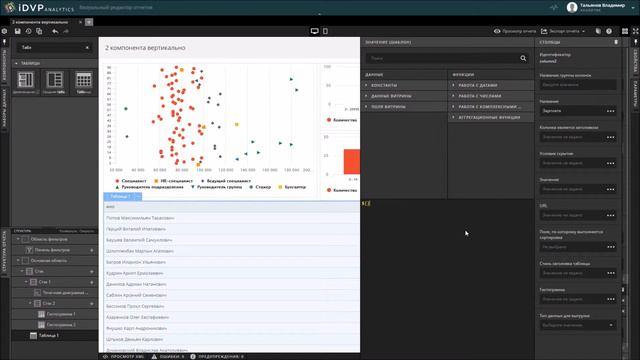This screenshot has width=640, height=360.
Task: Collapse the Область фильтров tree node
Action: point(18,239)
